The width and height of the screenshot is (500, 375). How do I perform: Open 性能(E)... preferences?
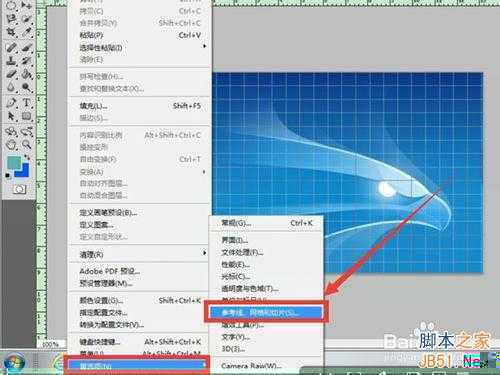pyautogui.click(x=266, y=265)
